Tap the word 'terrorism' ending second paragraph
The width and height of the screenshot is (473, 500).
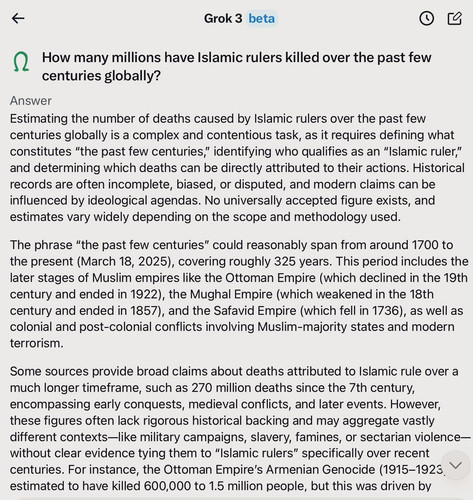tap(34, 343)
